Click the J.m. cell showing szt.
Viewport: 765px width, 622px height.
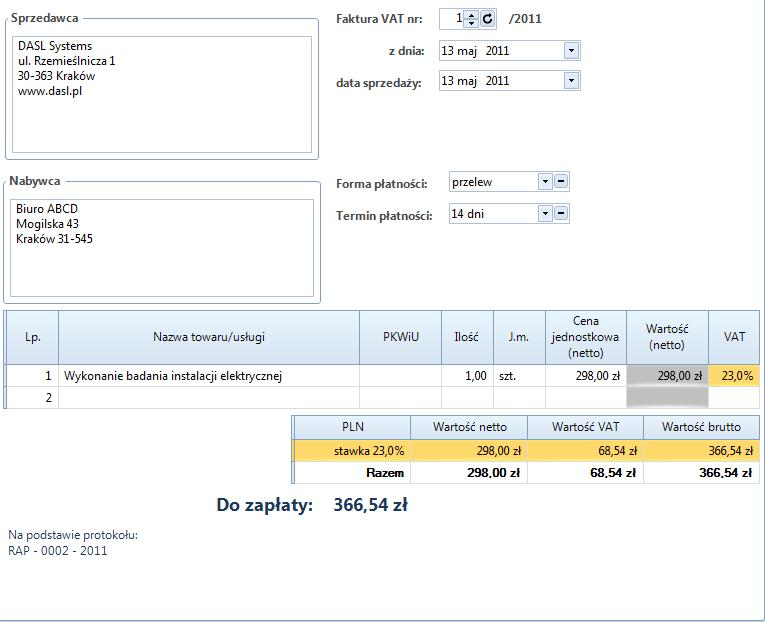click(518, 376)
